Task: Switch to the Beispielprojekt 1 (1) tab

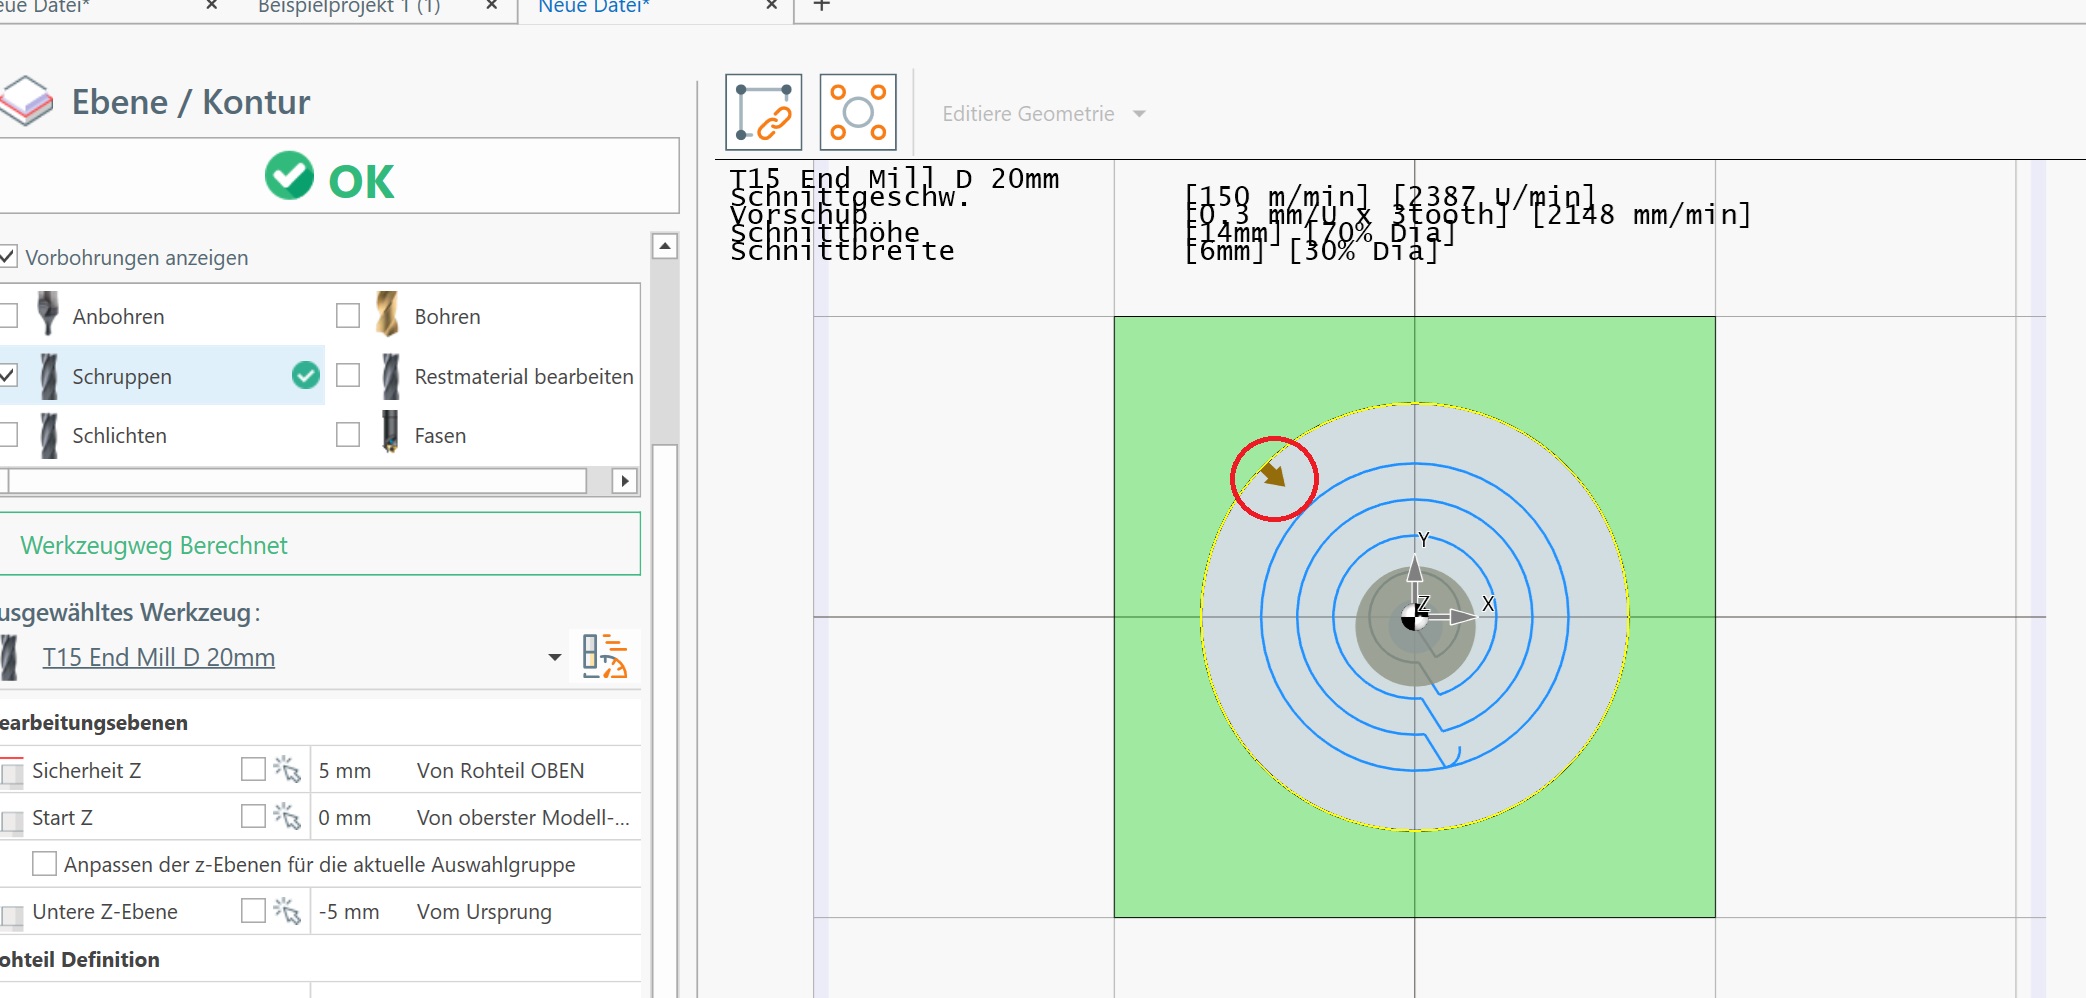Action: tap(349, 7)
